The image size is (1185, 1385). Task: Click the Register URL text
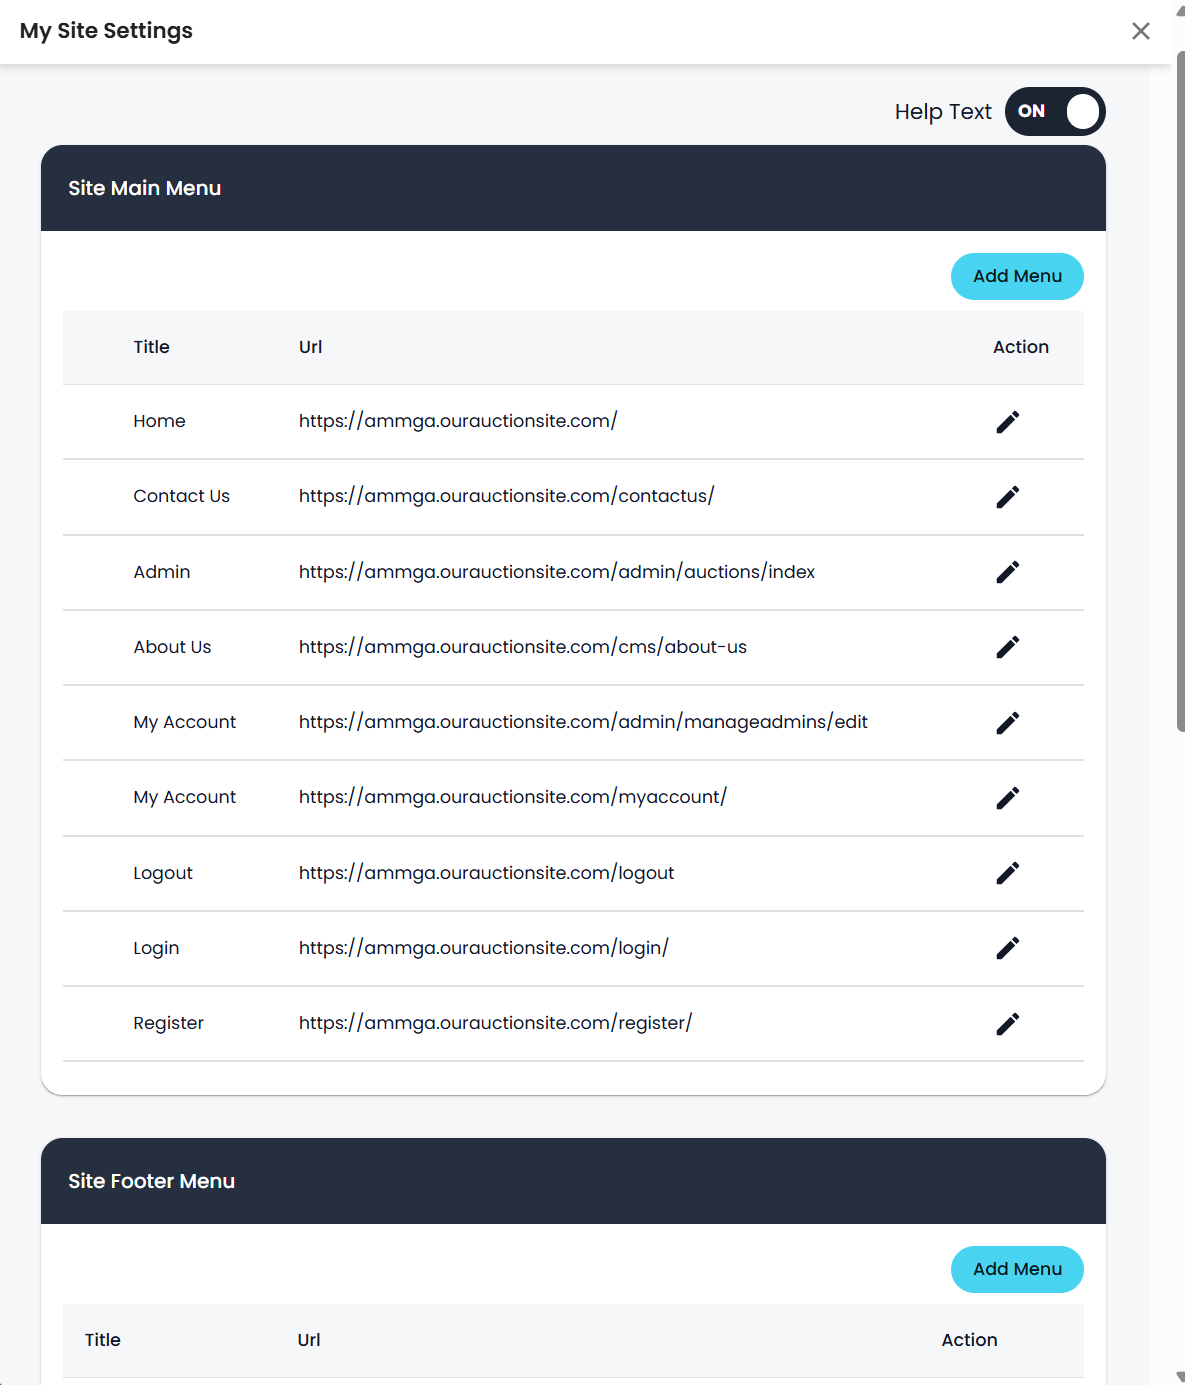pyautogui.click(x=495, y=1023)
